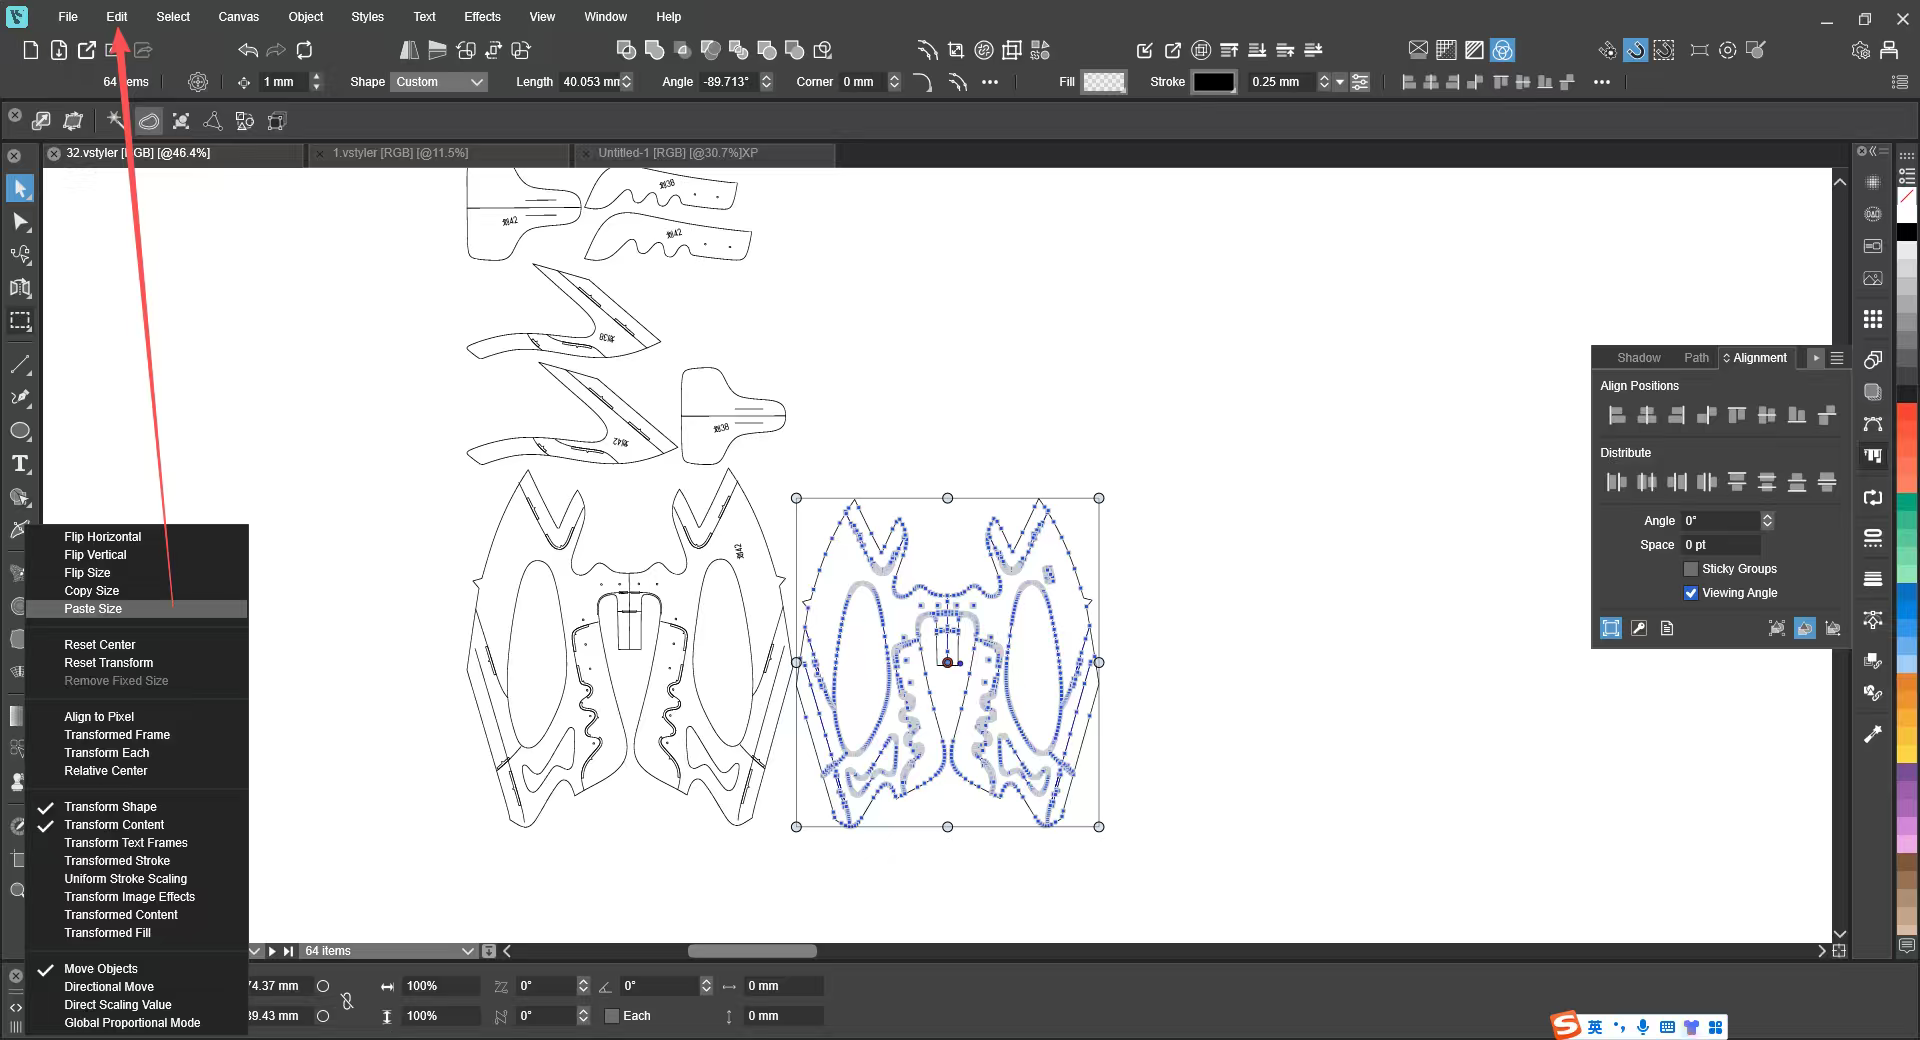Uncheck the Viewing Angle checkbox
Image resolution: width=1920 pixels, height=1040 pixels.
[1691, 593]
